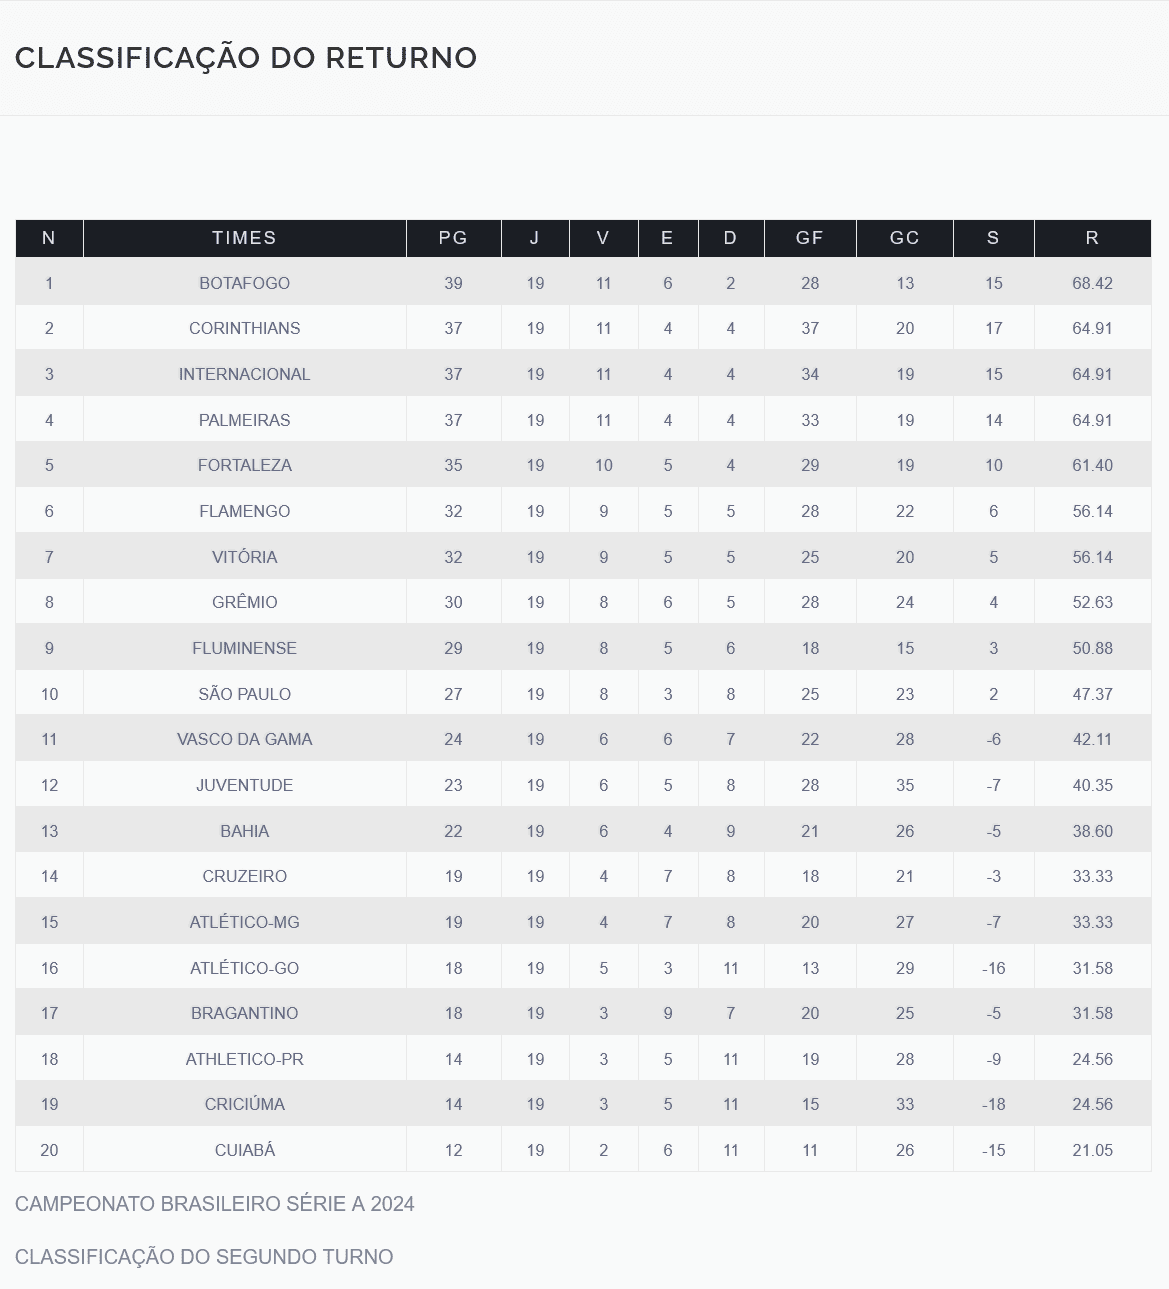
Task: Click the PG points column header
Action: tap(453, 238)
